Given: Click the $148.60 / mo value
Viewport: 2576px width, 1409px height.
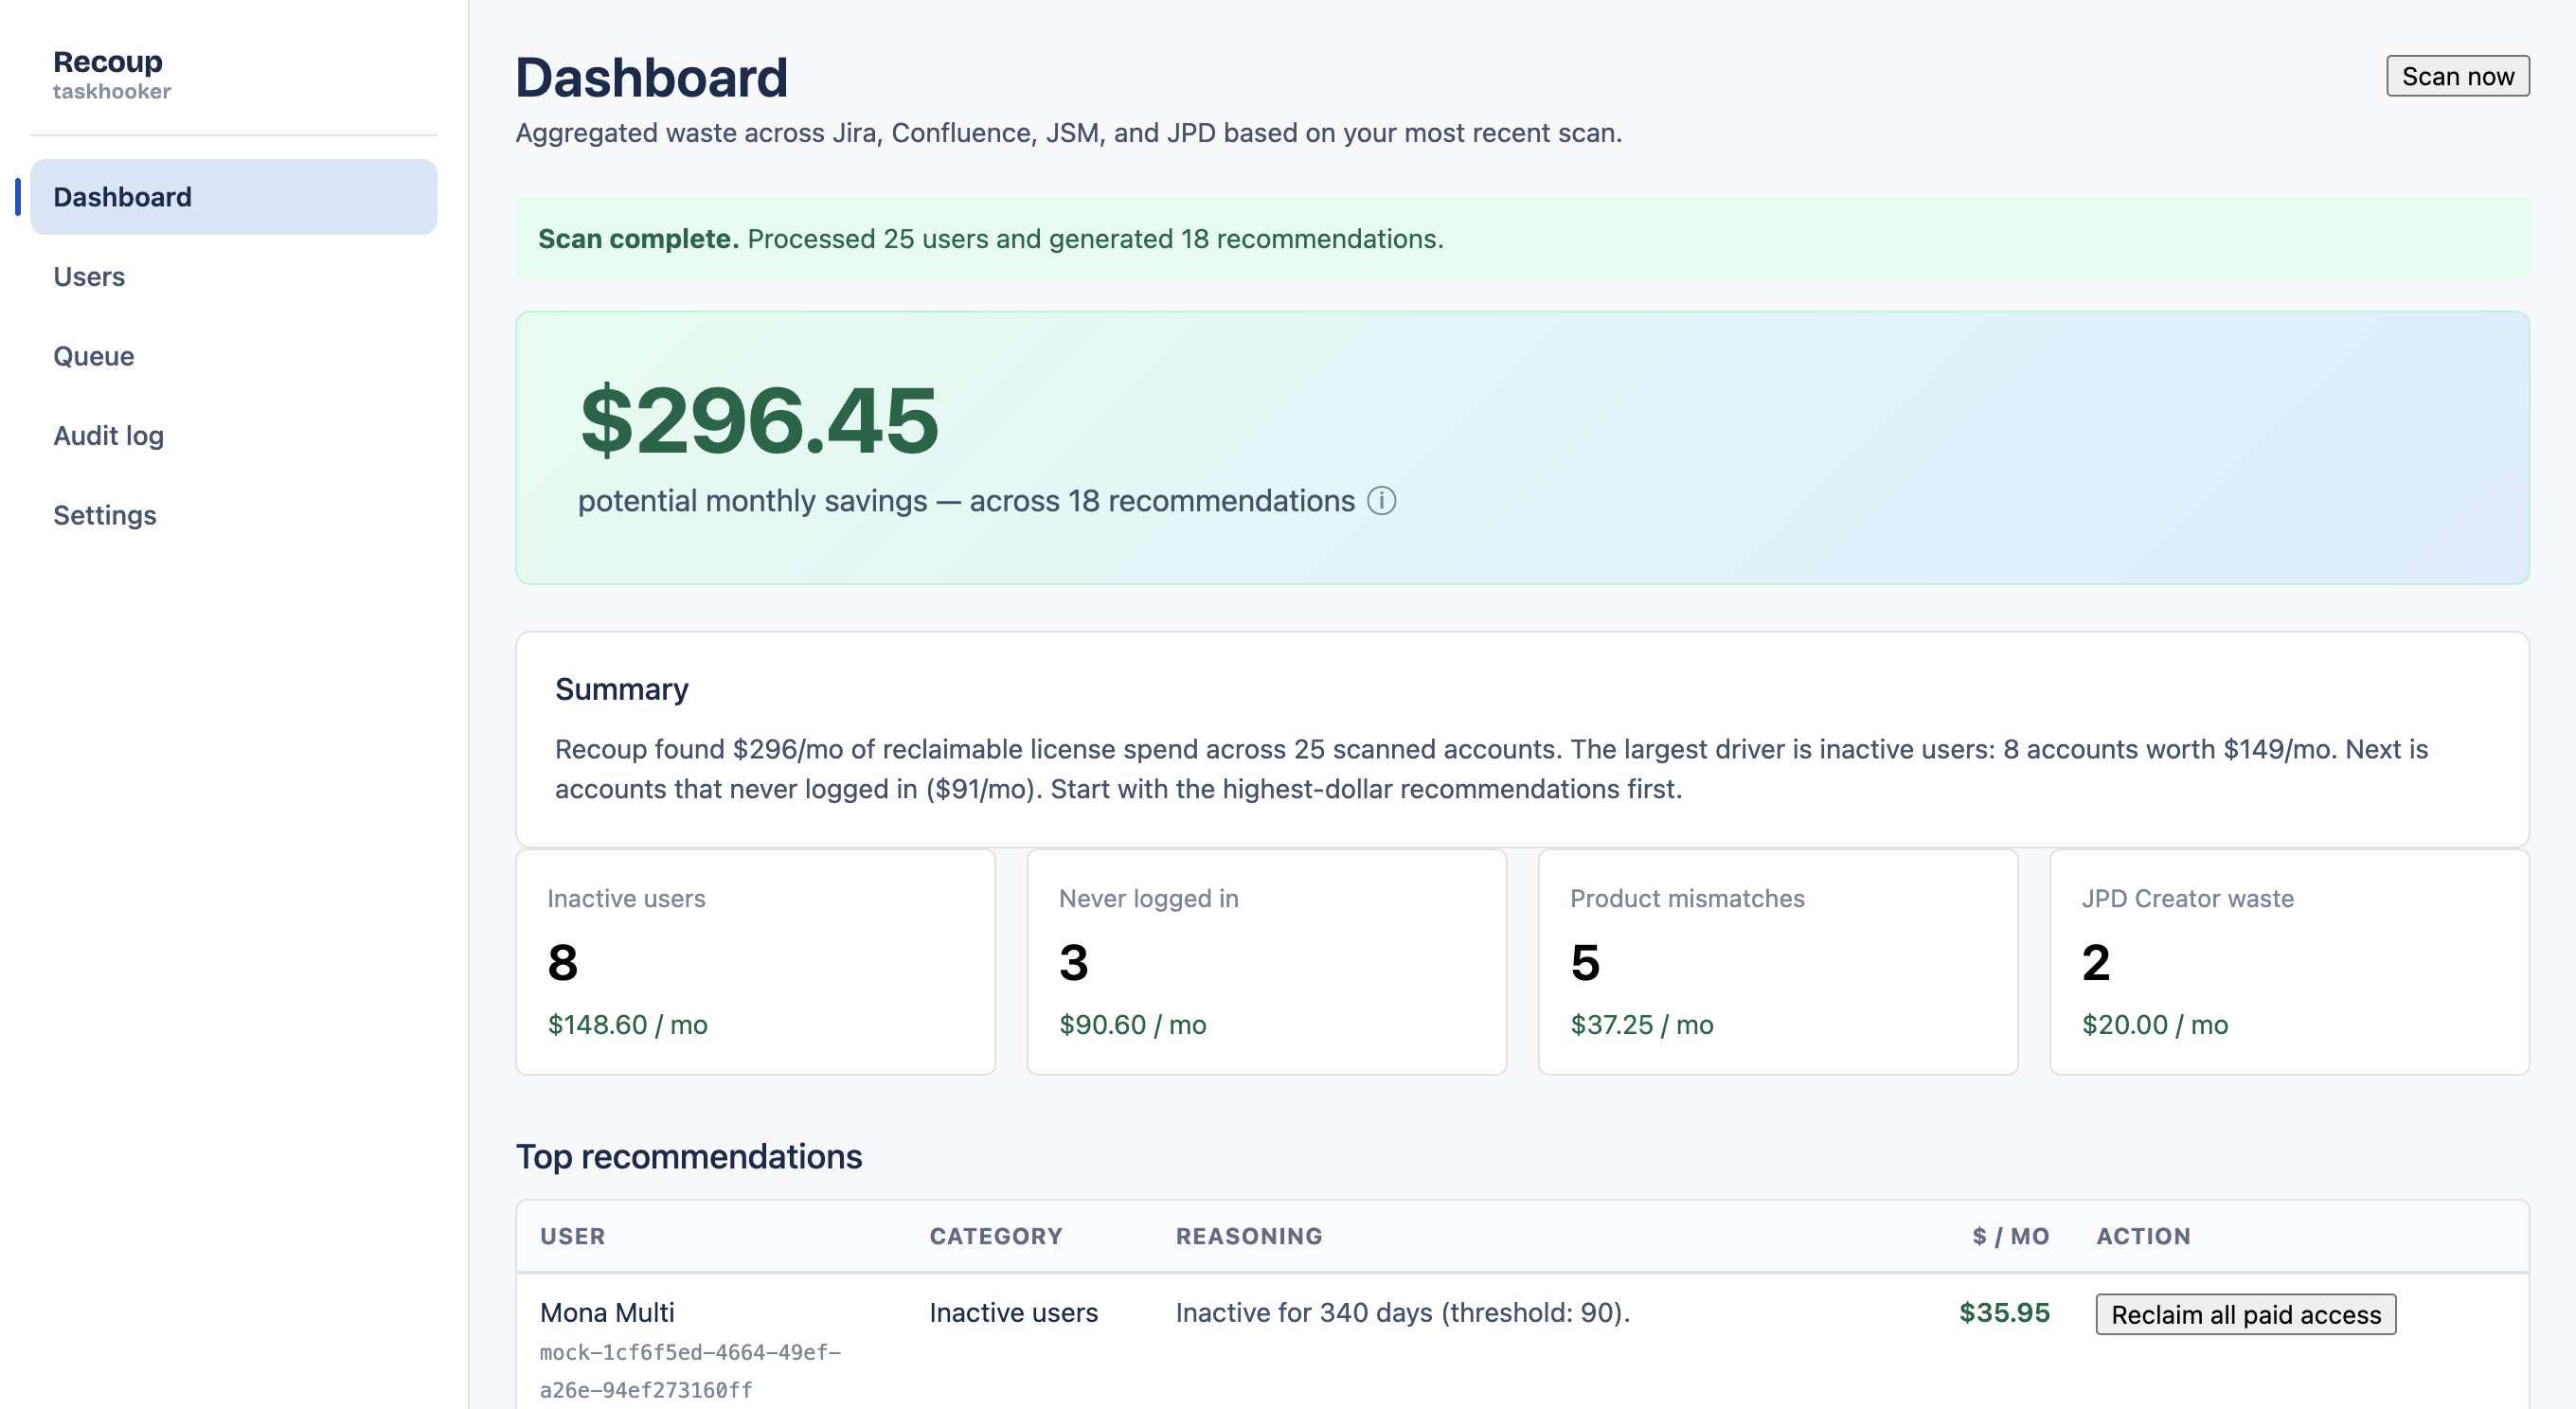Looking at the screenshot, I should pyautogui.click(x=628, y=1025).
